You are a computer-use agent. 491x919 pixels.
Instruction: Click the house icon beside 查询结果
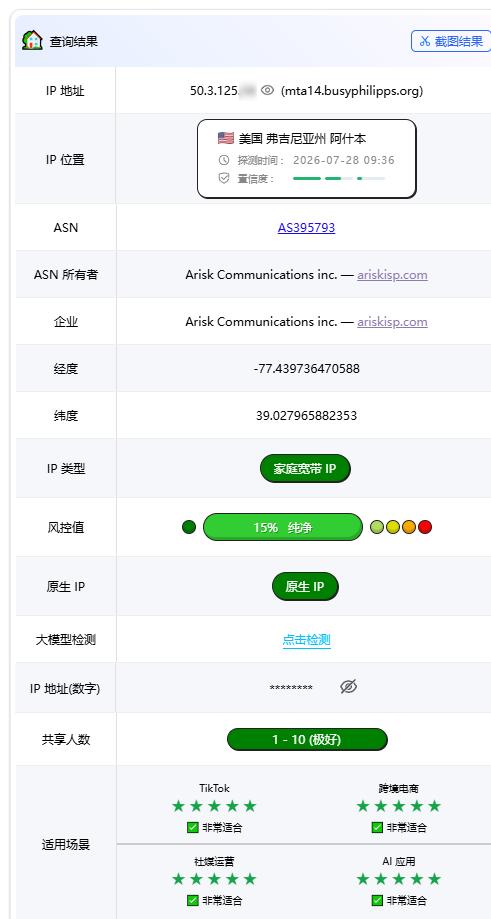pos(32,40)
